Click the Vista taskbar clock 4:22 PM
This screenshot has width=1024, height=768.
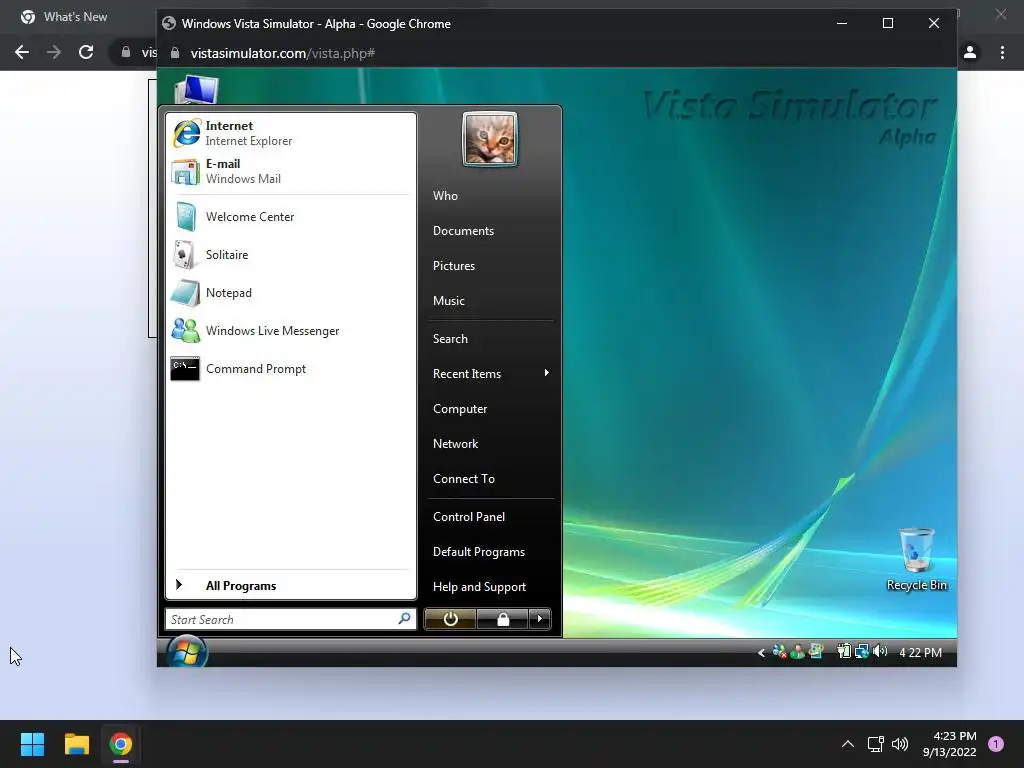920,652
